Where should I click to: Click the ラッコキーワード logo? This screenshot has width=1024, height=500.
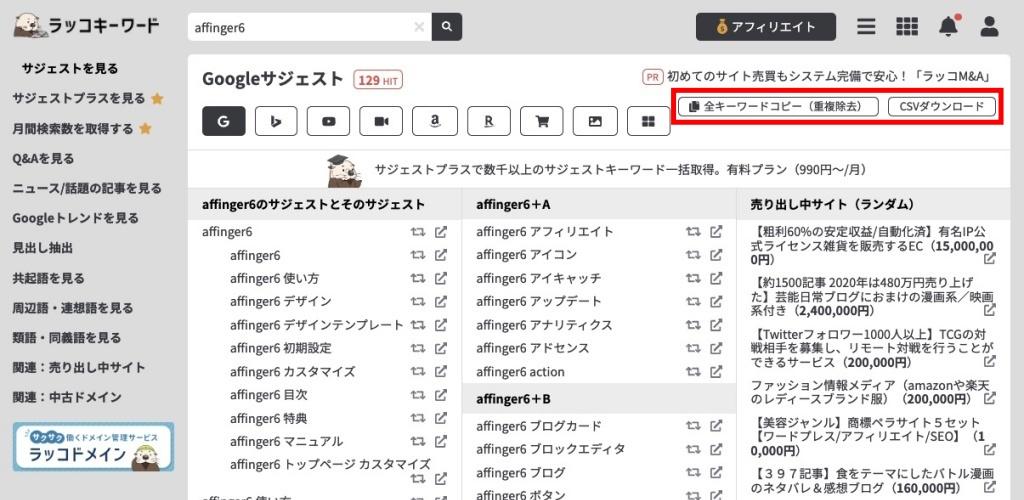coord(86,26)
